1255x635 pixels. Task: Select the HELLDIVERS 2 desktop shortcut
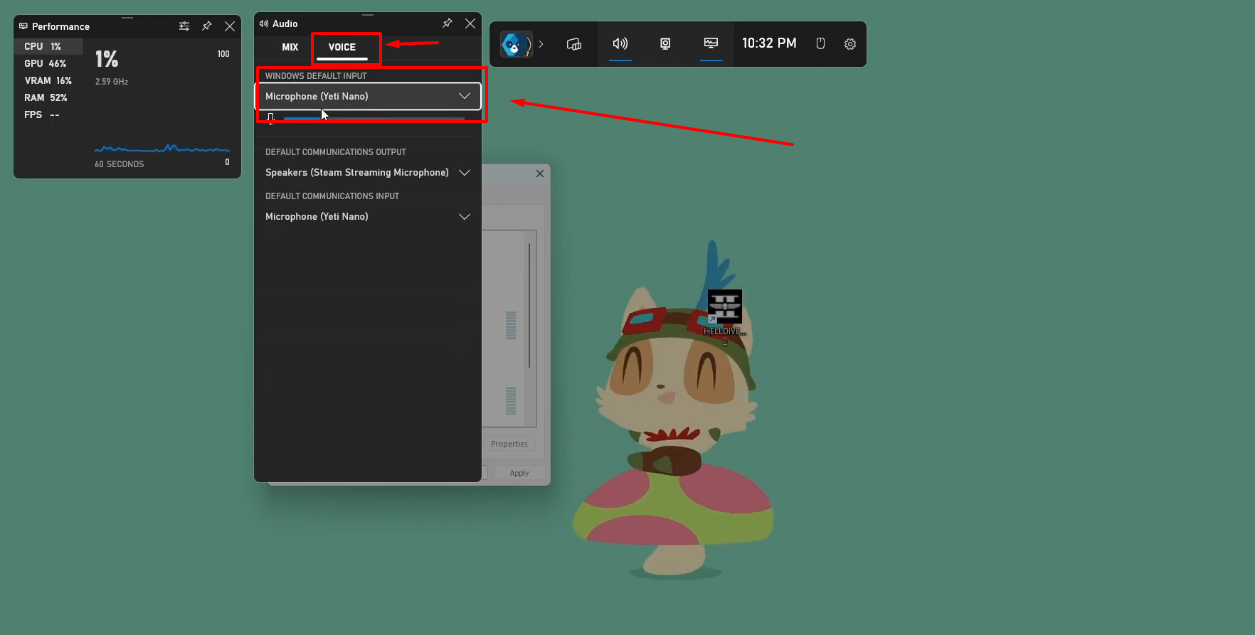725,317
